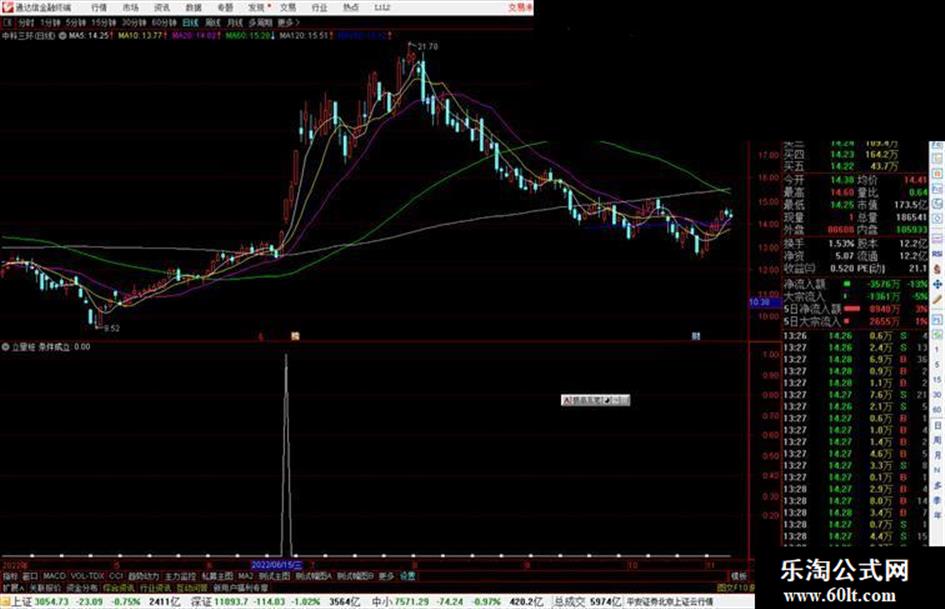
Task: Expand the 扩展 panel
Action: tap(13, 587)
